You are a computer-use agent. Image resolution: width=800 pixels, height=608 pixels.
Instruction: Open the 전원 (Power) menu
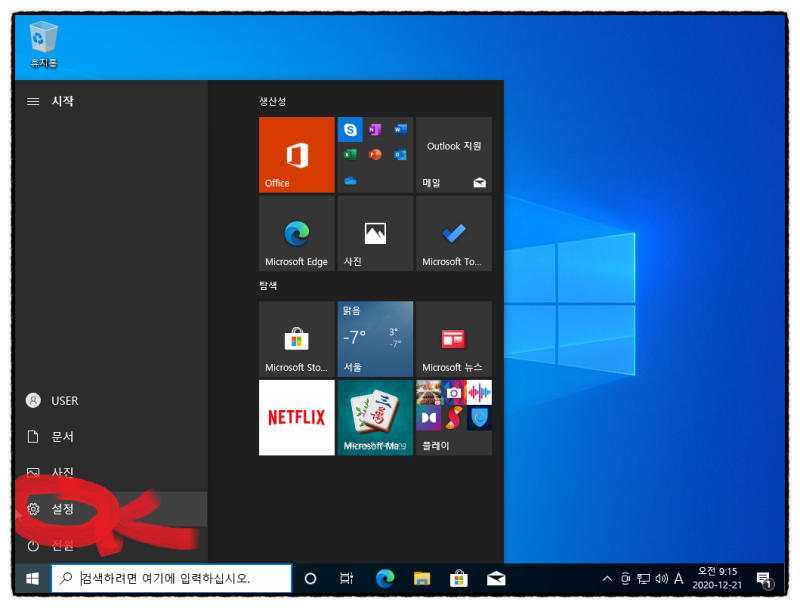pyautogui.click(x=111, y=545)
